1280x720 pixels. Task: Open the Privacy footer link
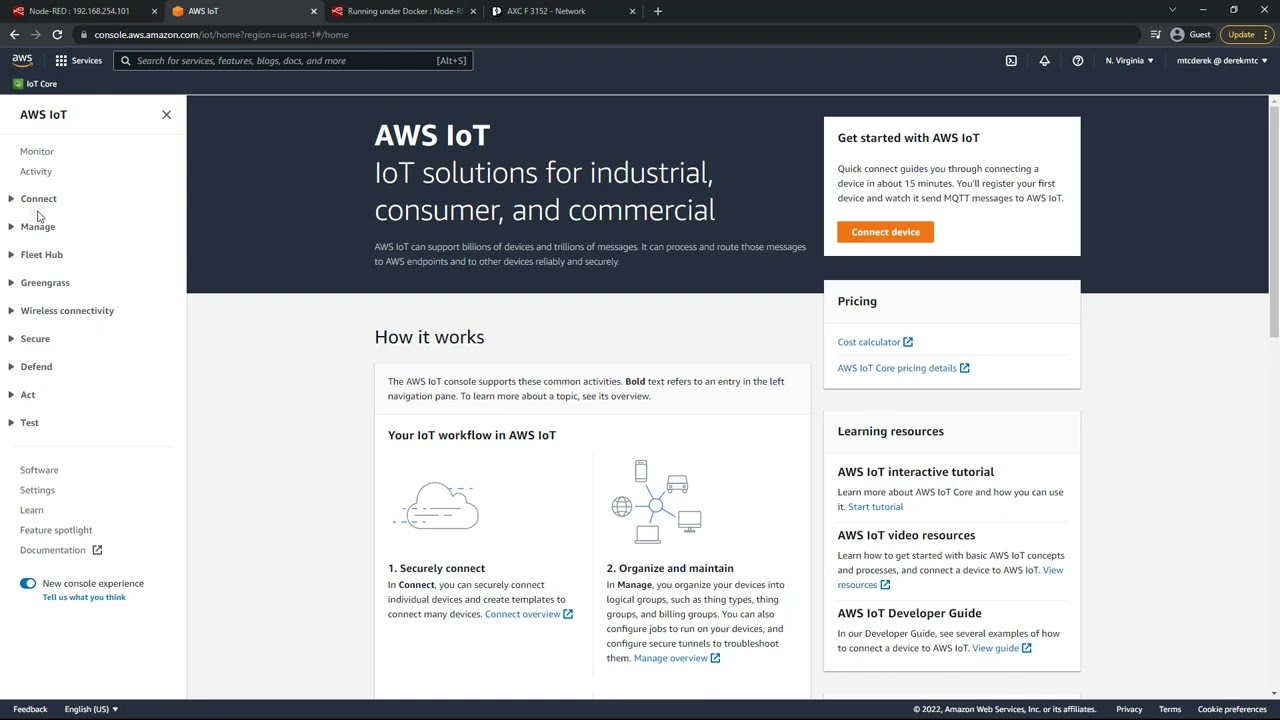coord(1129,709)
